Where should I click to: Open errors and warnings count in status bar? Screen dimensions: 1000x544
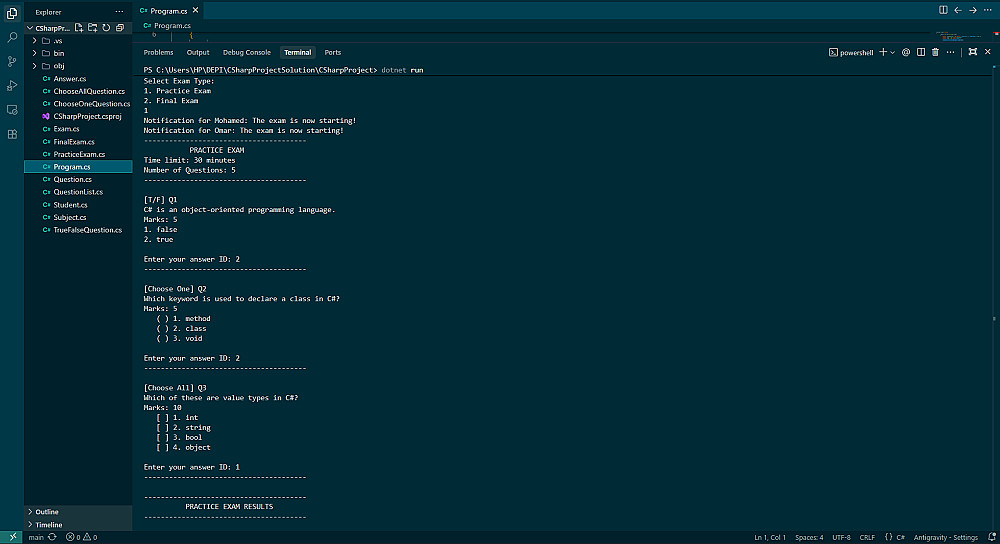tap(82, 538)
